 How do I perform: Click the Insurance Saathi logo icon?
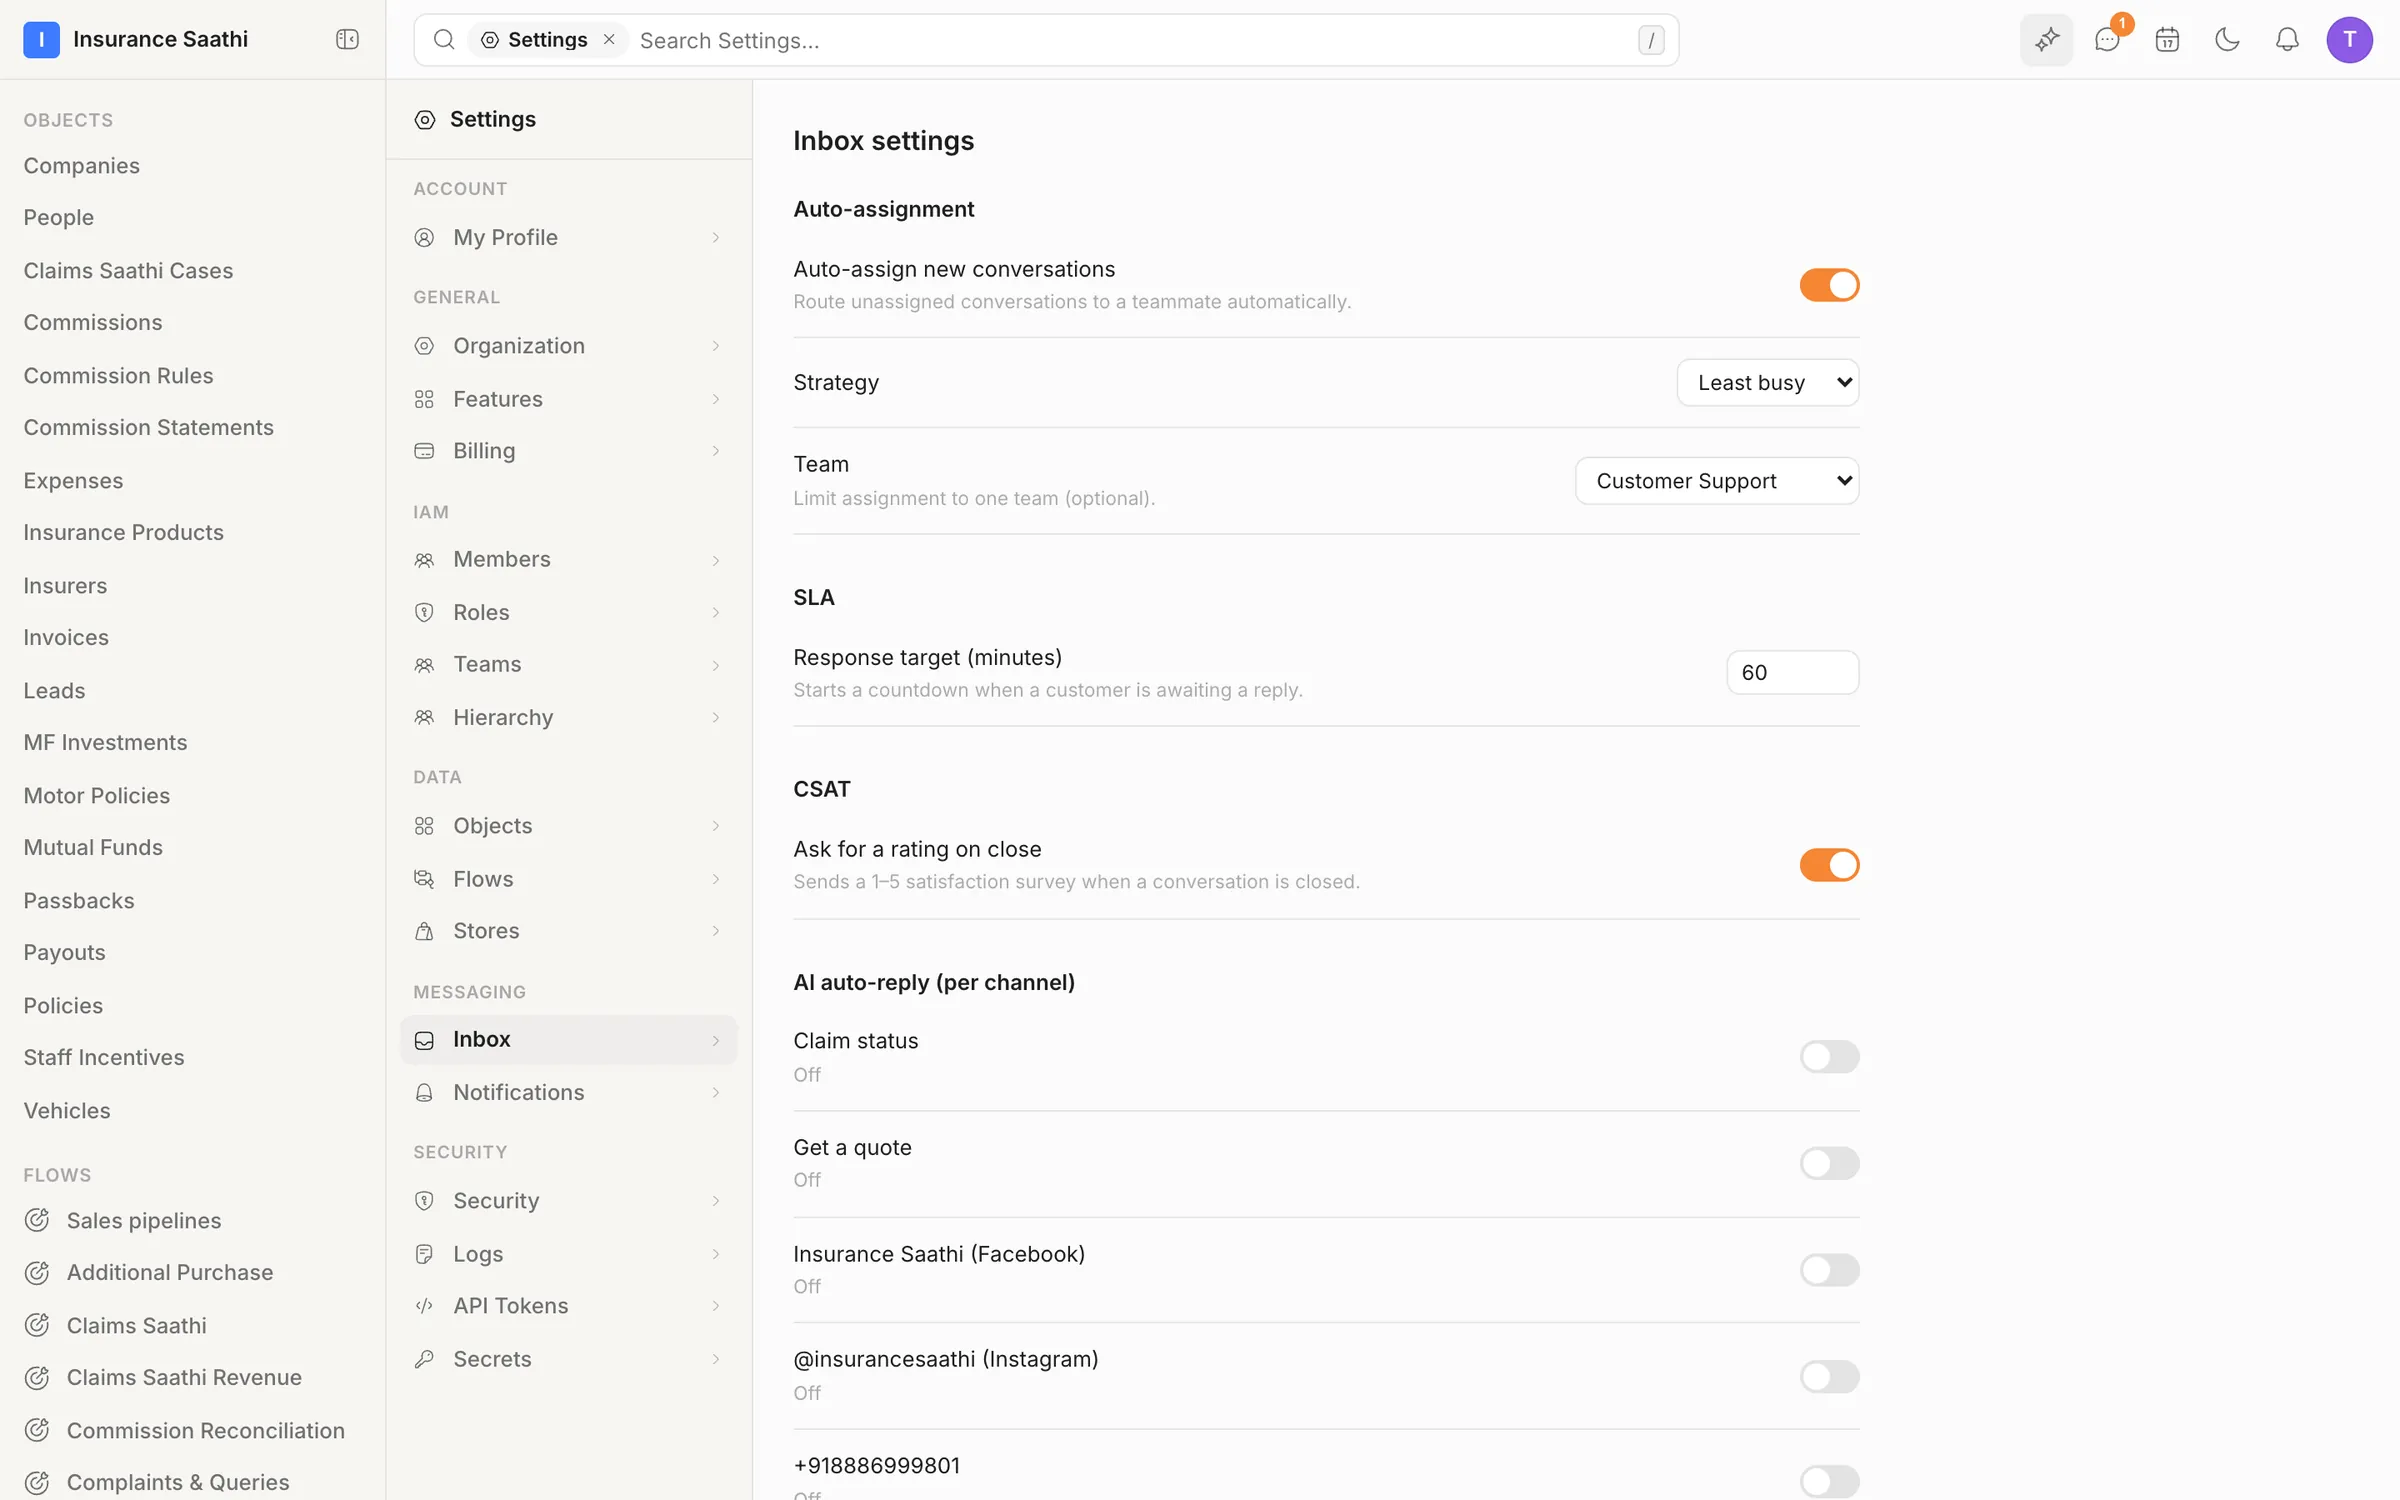pyautogui.click(x=41, y=39)
